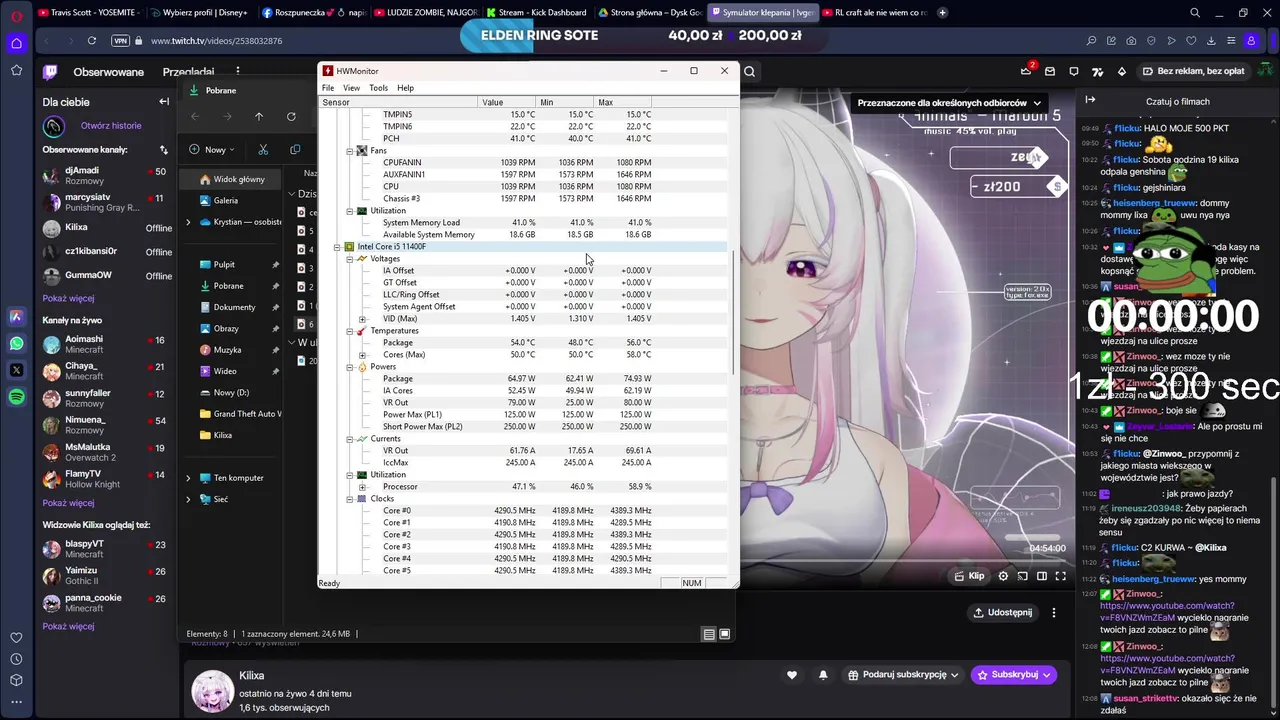Open HWMonitor File menu
Screen dimensions: 1280x720
click(x=328, y=88)
